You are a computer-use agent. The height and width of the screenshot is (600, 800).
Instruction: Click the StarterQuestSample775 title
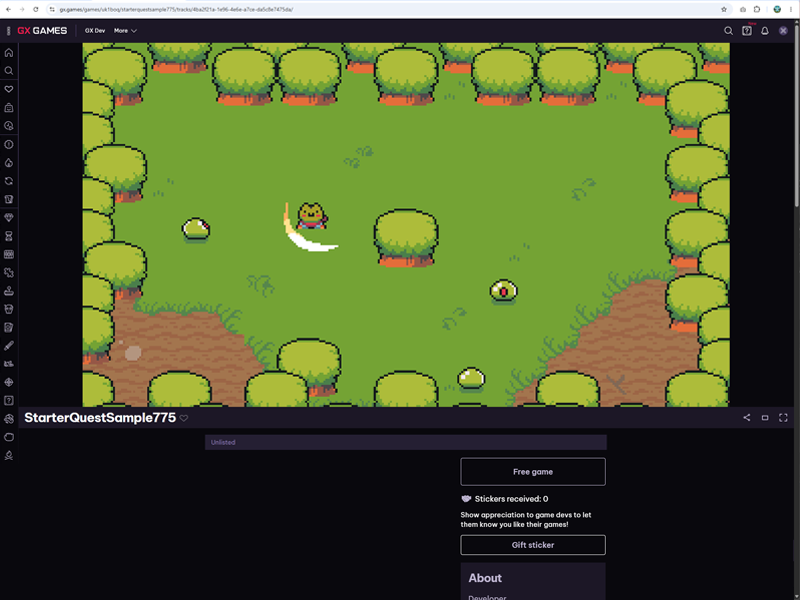(100, 418)
